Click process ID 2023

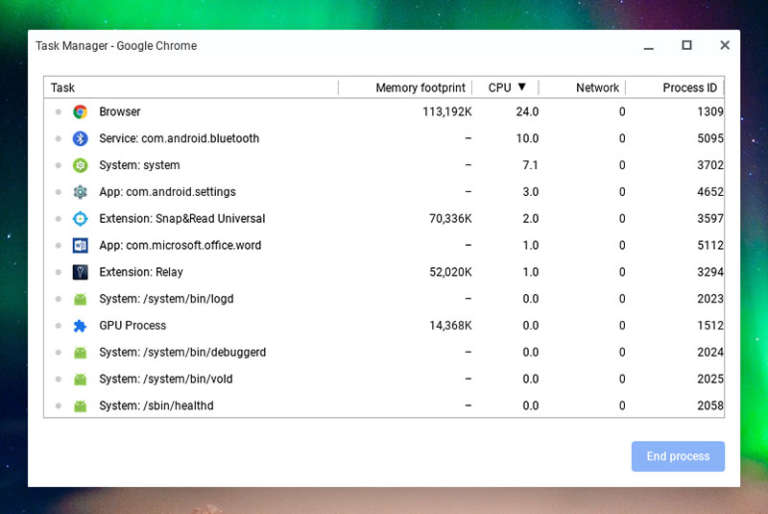pos(710,299)
